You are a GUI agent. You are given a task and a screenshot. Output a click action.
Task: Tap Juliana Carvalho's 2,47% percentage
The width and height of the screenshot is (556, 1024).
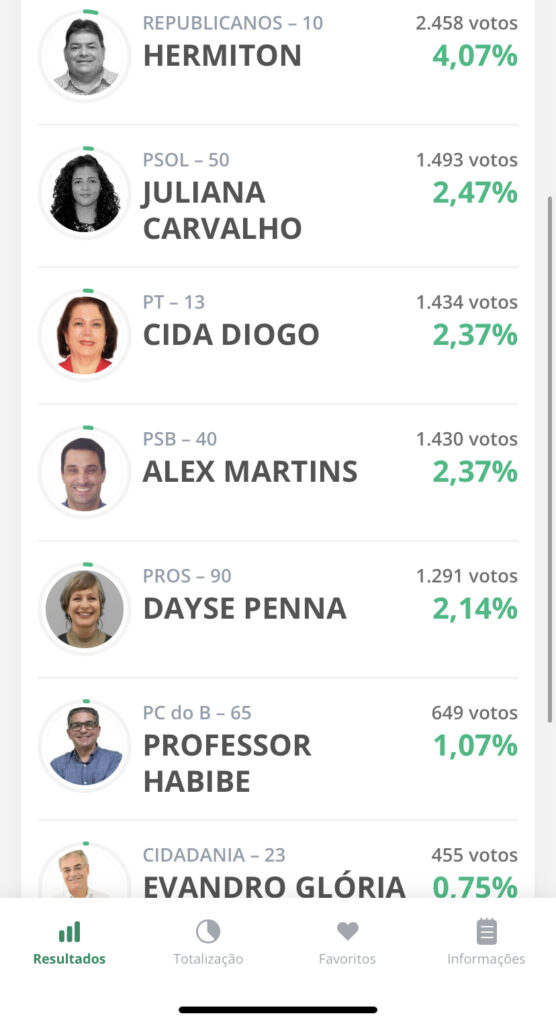[x=475, y=193]
